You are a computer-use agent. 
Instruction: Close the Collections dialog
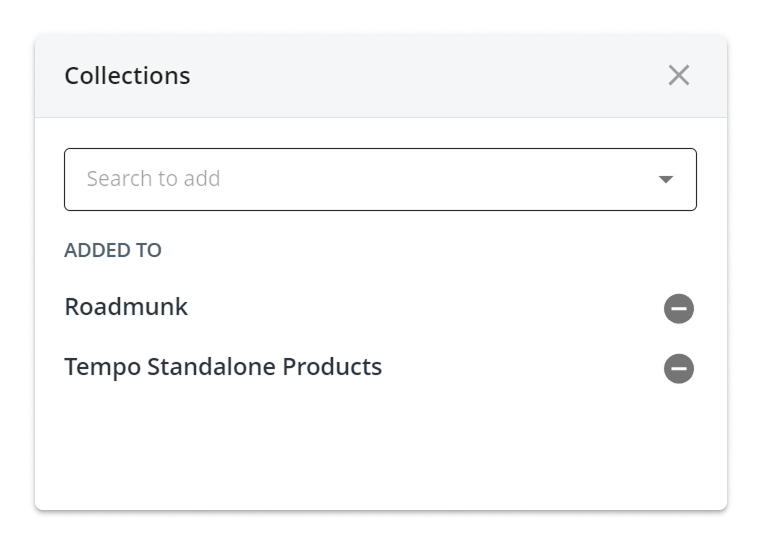(x=679, y=75)
